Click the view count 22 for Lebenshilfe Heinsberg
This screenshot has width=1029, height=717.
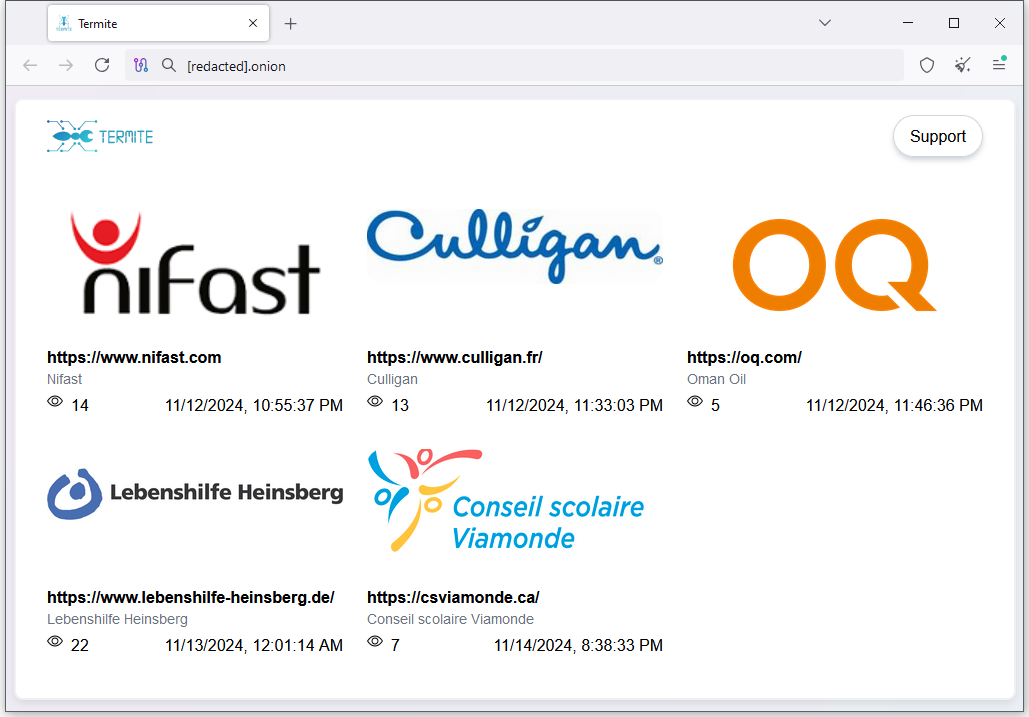(80, 645)
